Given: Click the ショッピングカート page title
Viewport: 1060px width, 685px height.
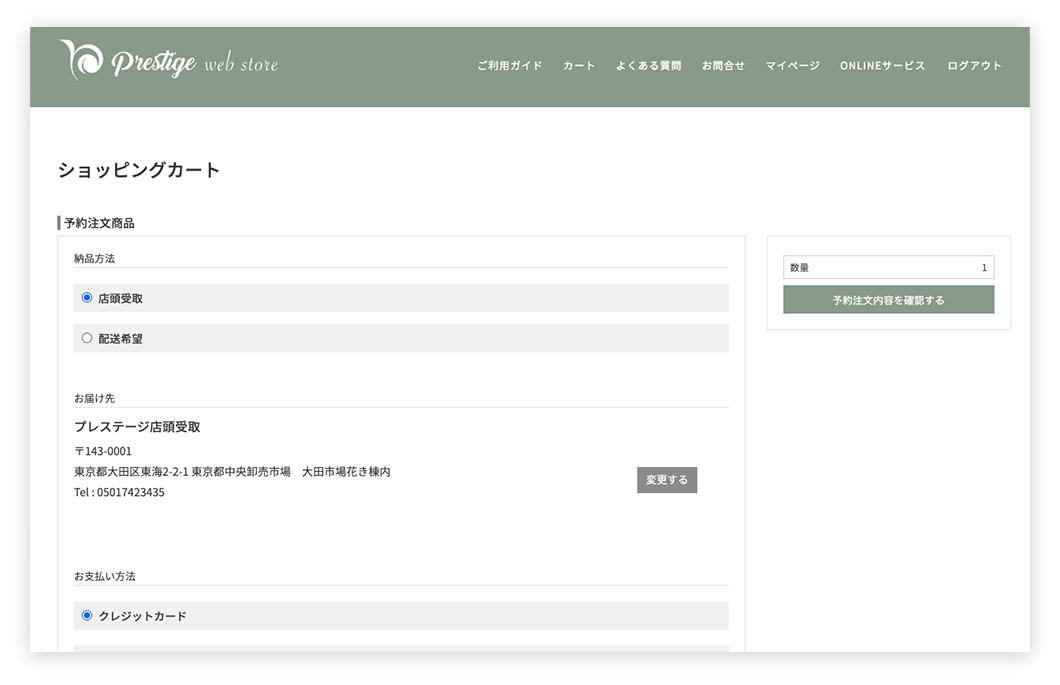Looking at the screenshot, I should coord(139,170).
